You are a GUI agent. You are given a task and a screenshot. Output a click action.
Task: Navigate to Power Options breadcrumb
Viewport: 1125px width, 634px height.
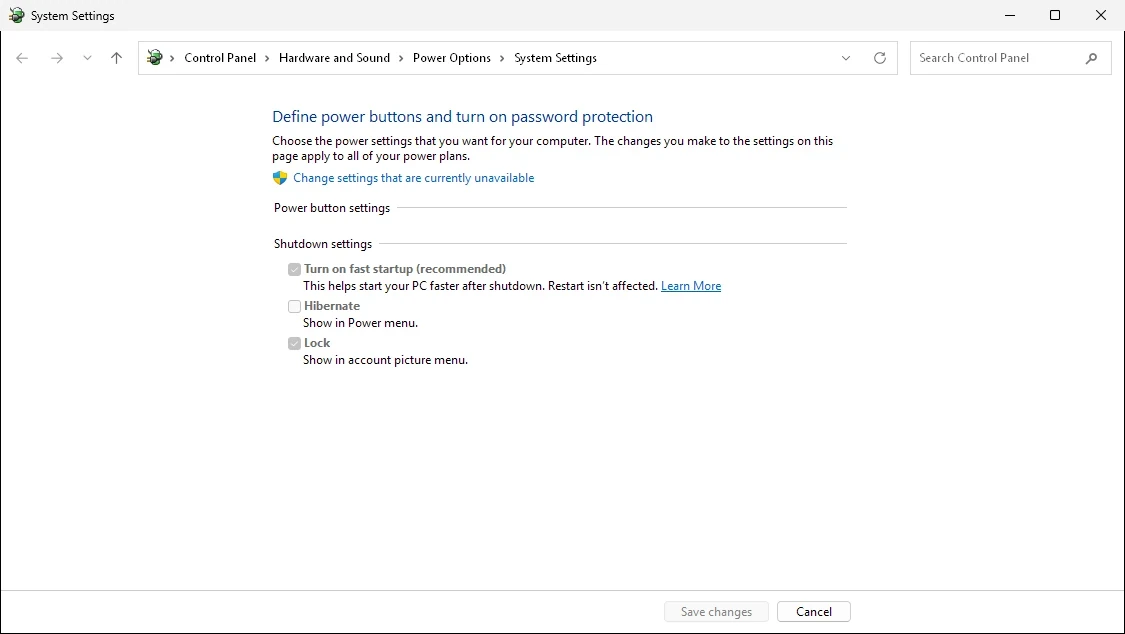point(452,58)
